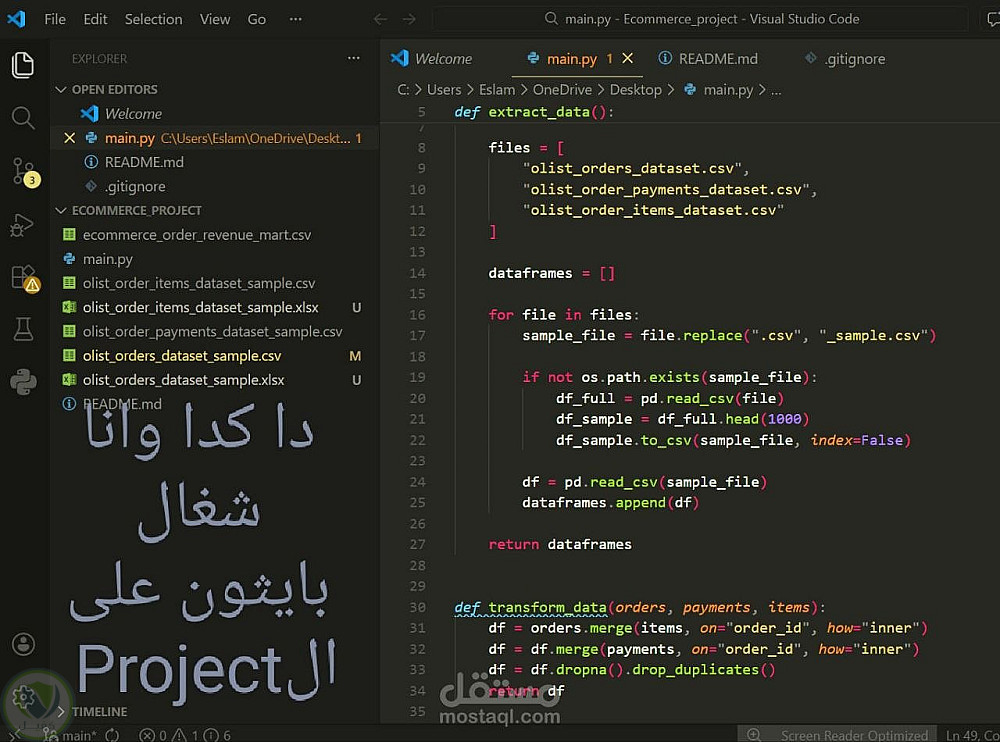Click main.py in the breadcrumb path
The height and width of the screenshot is (742, 1000).
pos(728,90)
